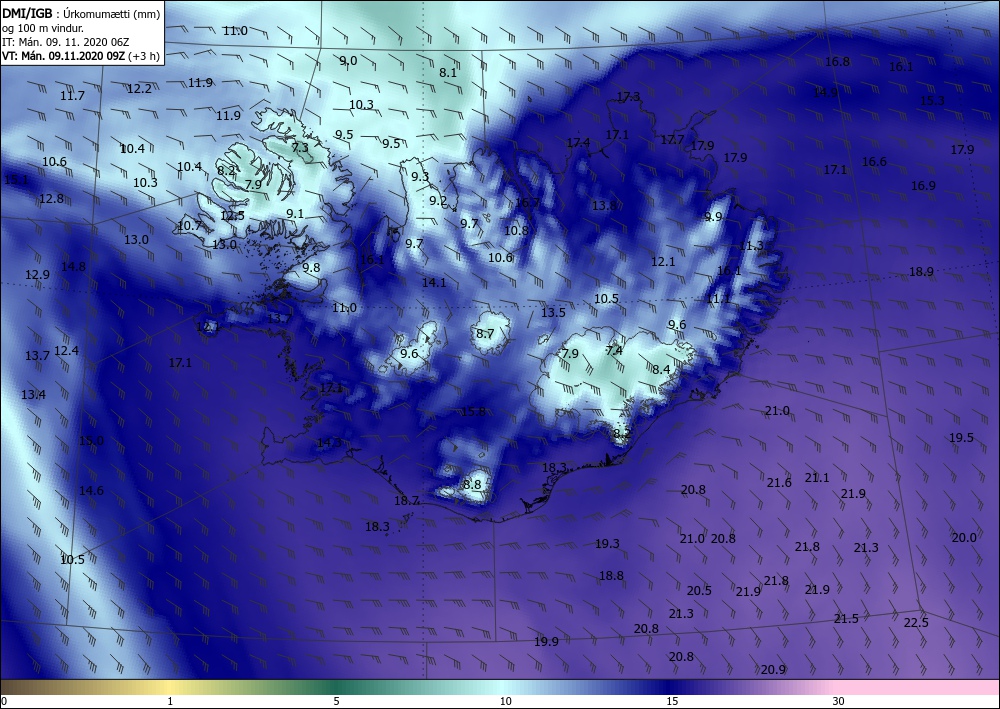1000x709 pixels.
Task: Click the '5' label on the color scale
Action: coord(336,701)
